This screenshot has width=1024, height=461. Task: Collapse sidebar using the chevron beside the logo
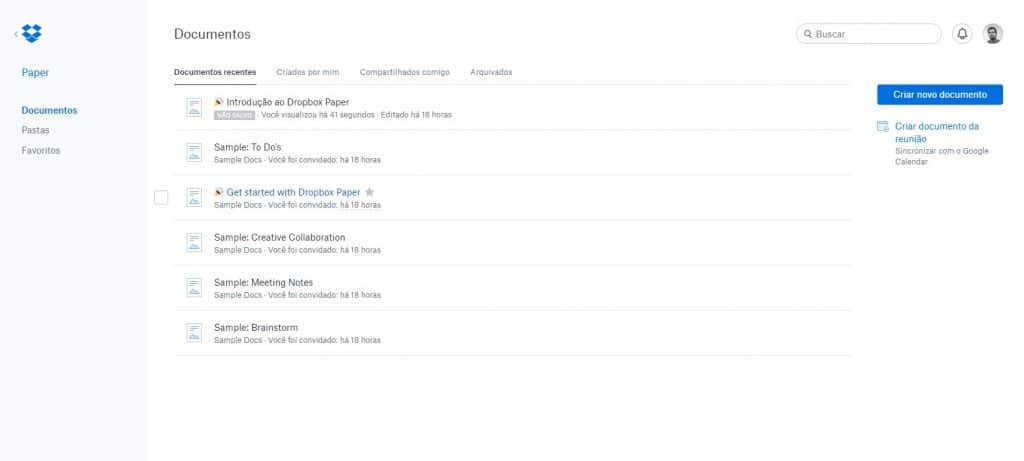pos(16,34)
